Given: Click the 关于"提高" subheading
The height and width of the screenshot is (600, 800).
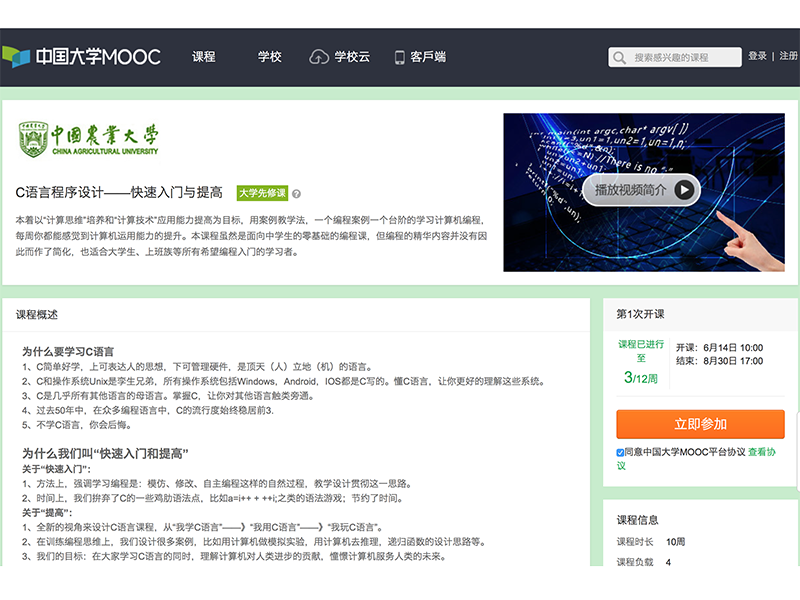Looking at the screenshot, I should point(47,513).
